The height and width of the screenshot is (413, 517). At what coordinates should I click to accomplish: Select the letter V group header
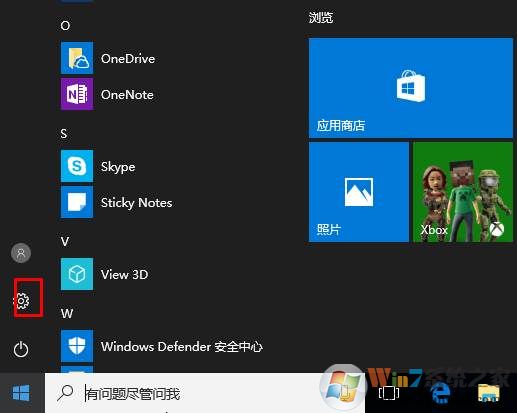[65, 241]
